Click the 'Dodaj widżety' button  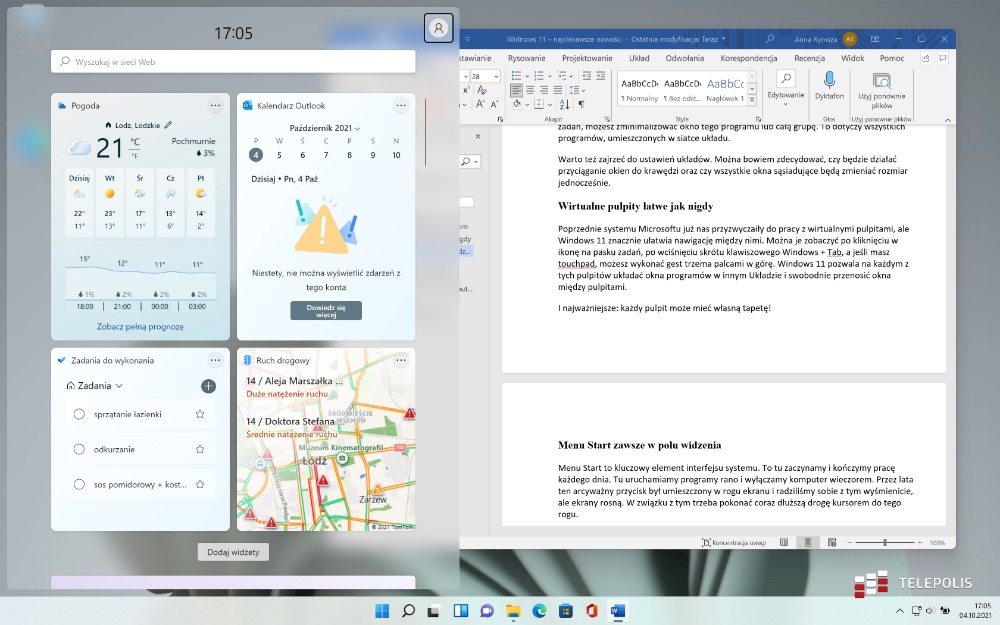tap(233, 552)
